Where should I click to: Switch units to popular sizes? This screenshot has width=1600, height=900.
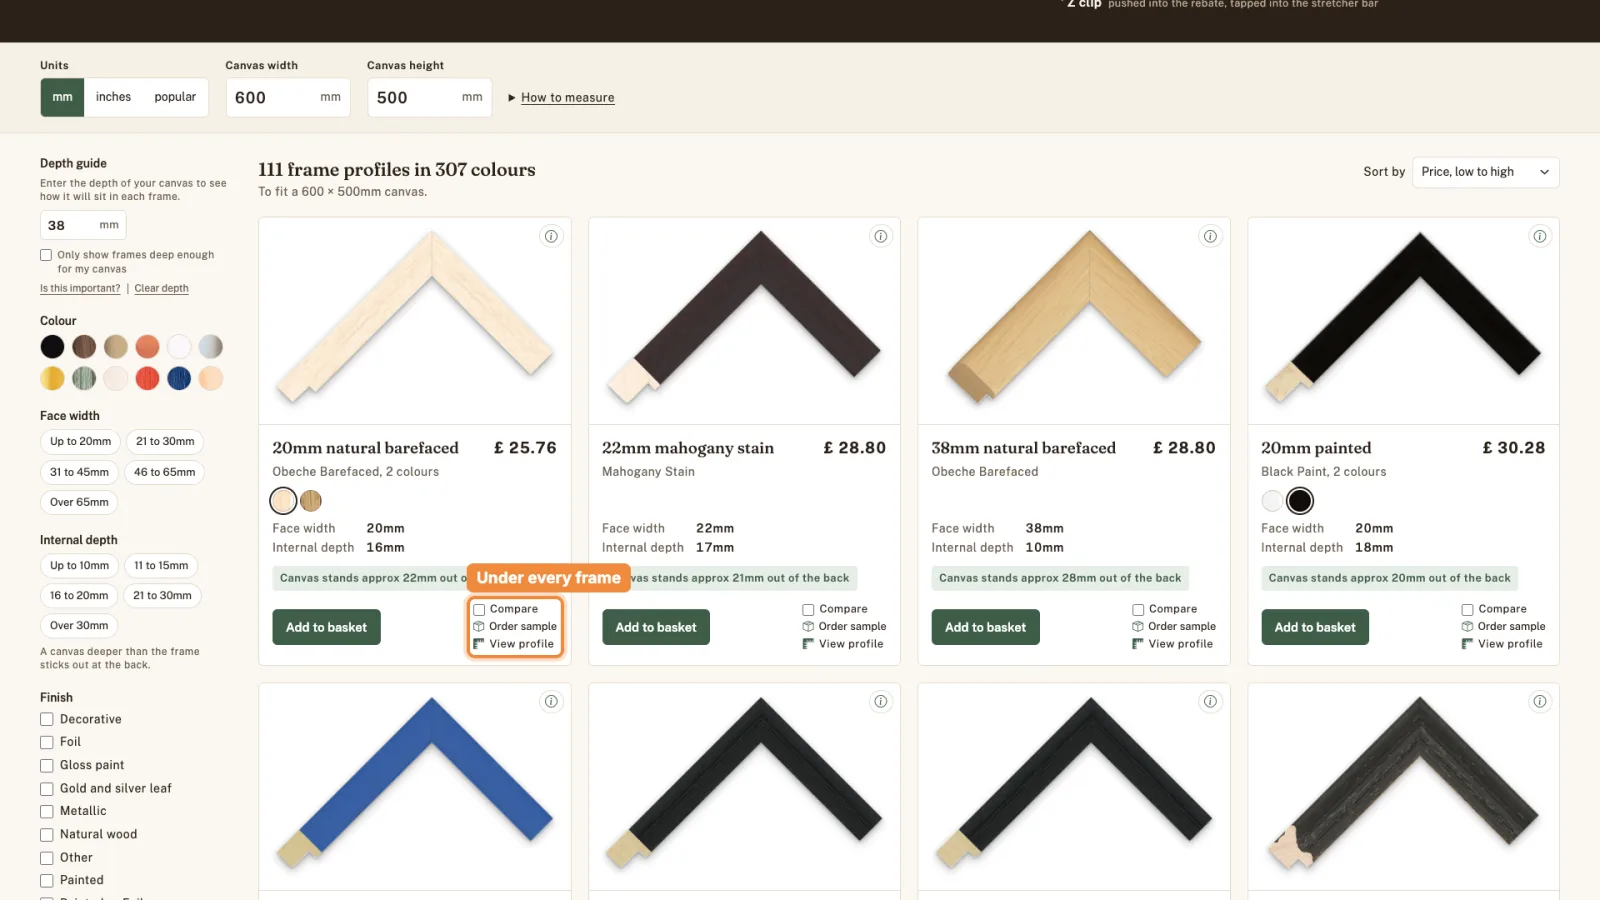(x=175, y=97)
